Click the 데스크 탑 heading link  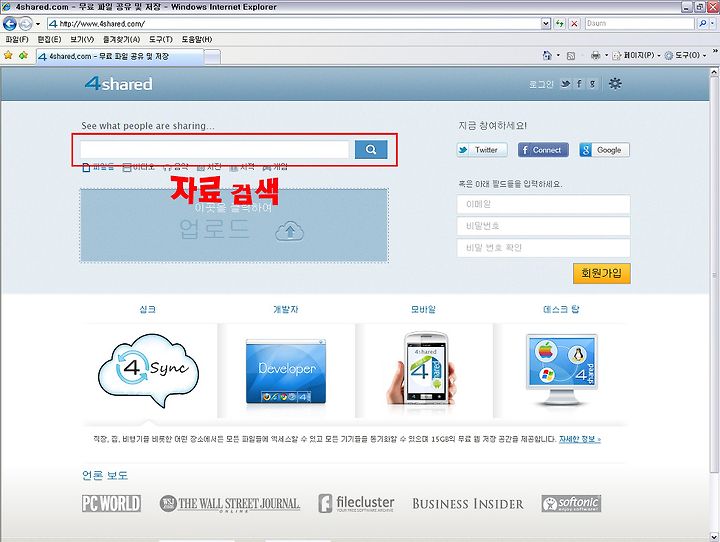point(561,310)
